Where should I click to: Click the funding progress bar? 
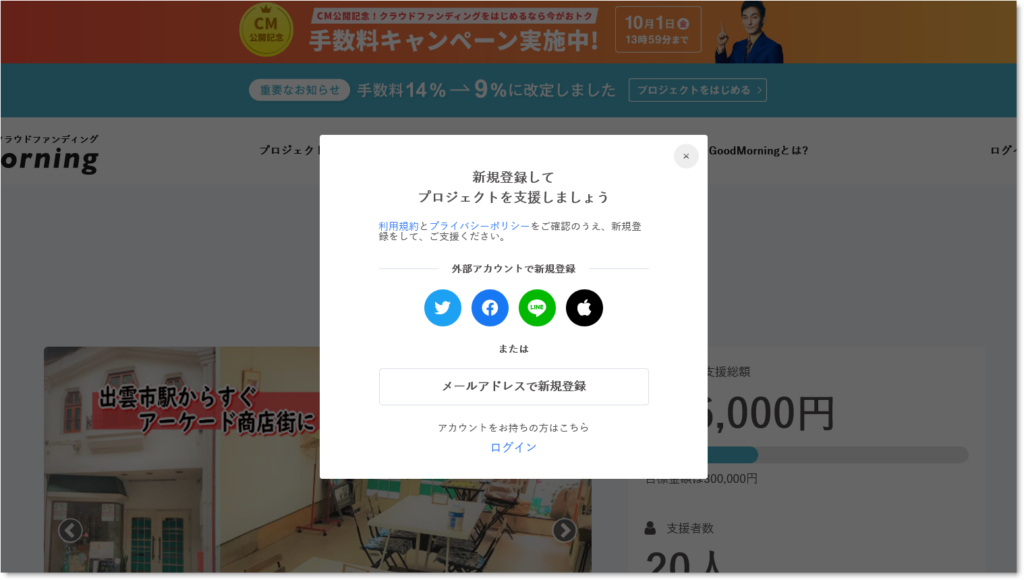point(838,455)
